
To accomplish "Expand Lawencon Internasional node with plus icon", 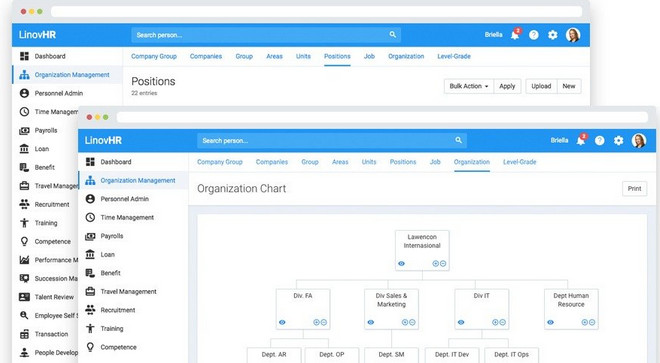I will (436, 264).
